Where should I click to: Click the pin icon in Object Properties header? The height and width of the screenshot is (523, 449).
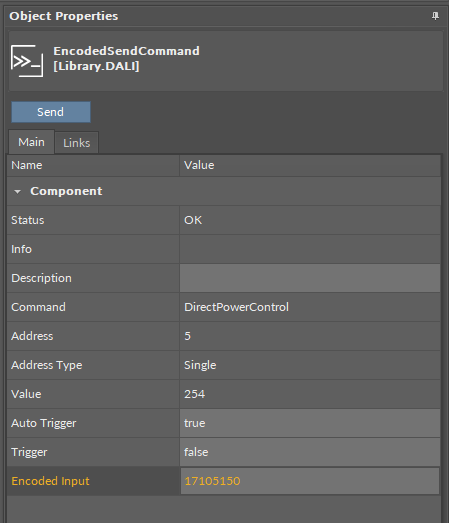(435, 16)
